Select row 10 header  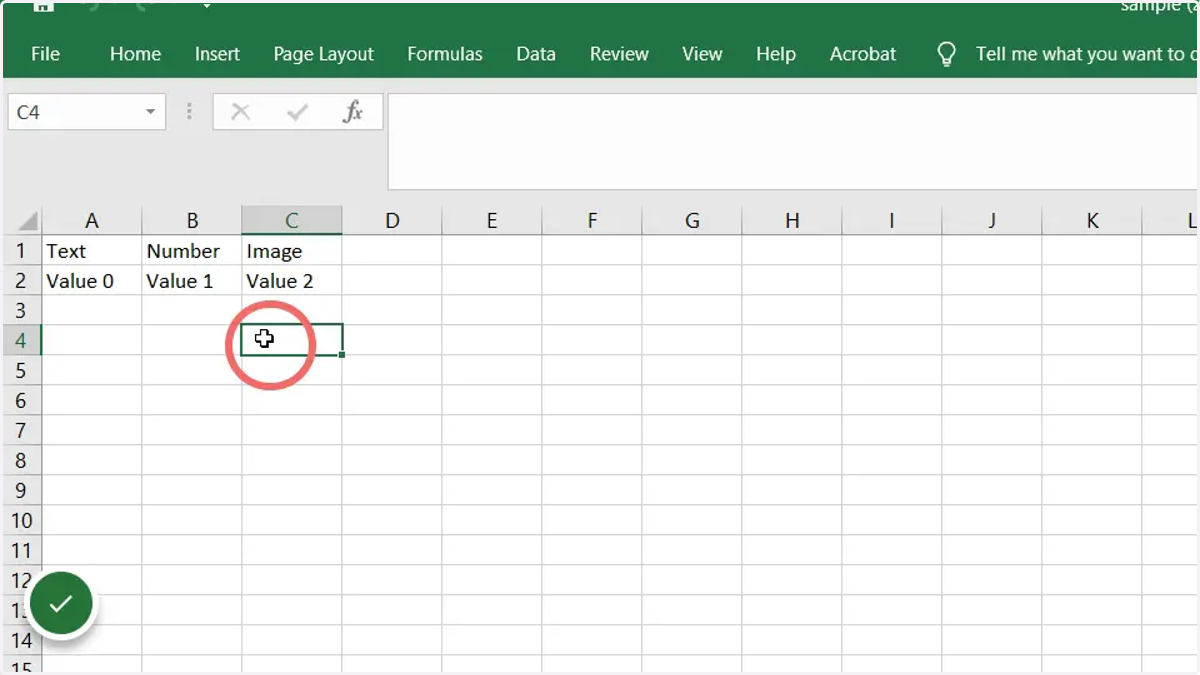(x=22, y=521)
